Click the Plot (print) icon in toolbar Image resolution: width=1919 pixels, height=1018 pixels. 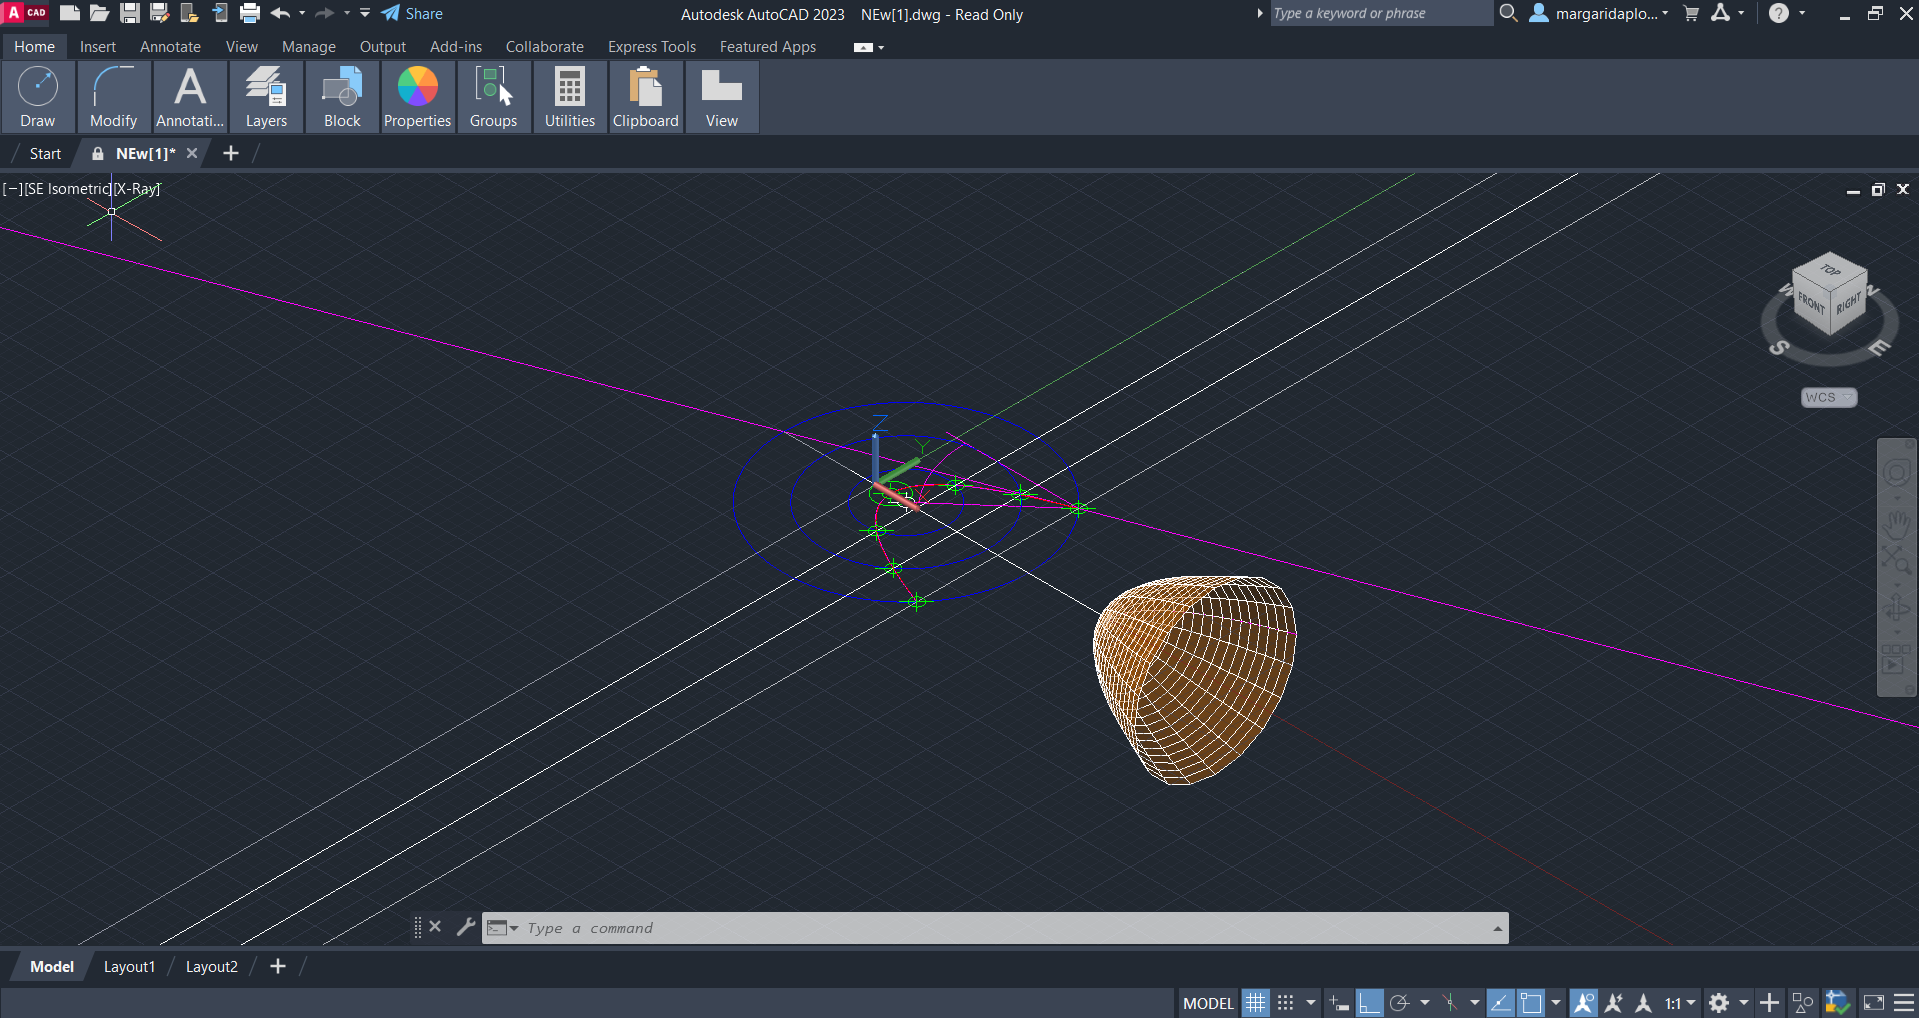(x=250, y=13)
